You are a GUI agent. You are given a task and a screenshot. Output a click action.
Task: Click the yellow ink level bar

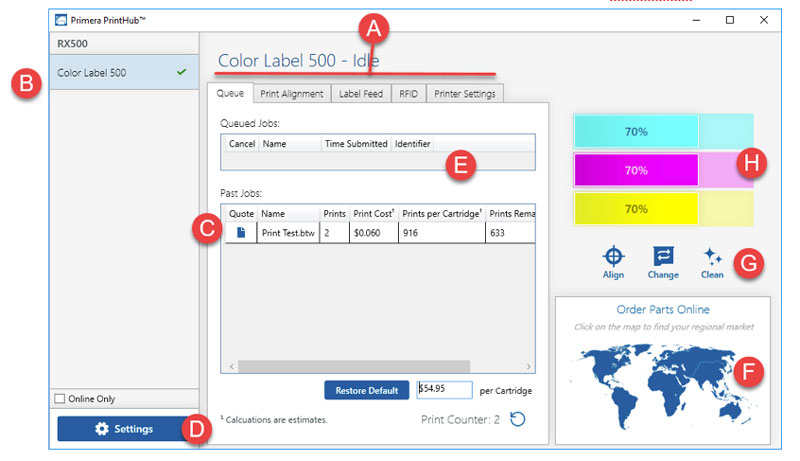click(663, 209)
